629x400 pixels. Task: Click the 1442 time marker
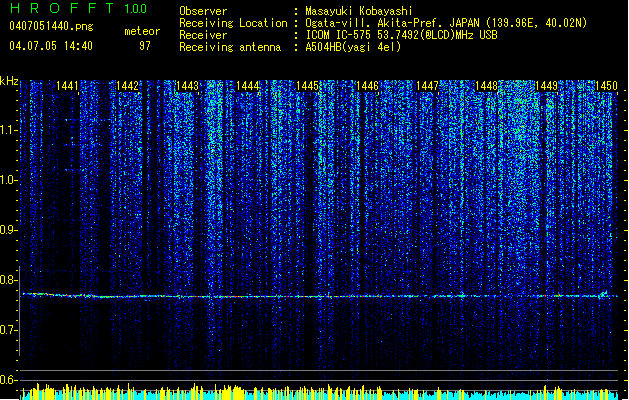click(127, 86)
